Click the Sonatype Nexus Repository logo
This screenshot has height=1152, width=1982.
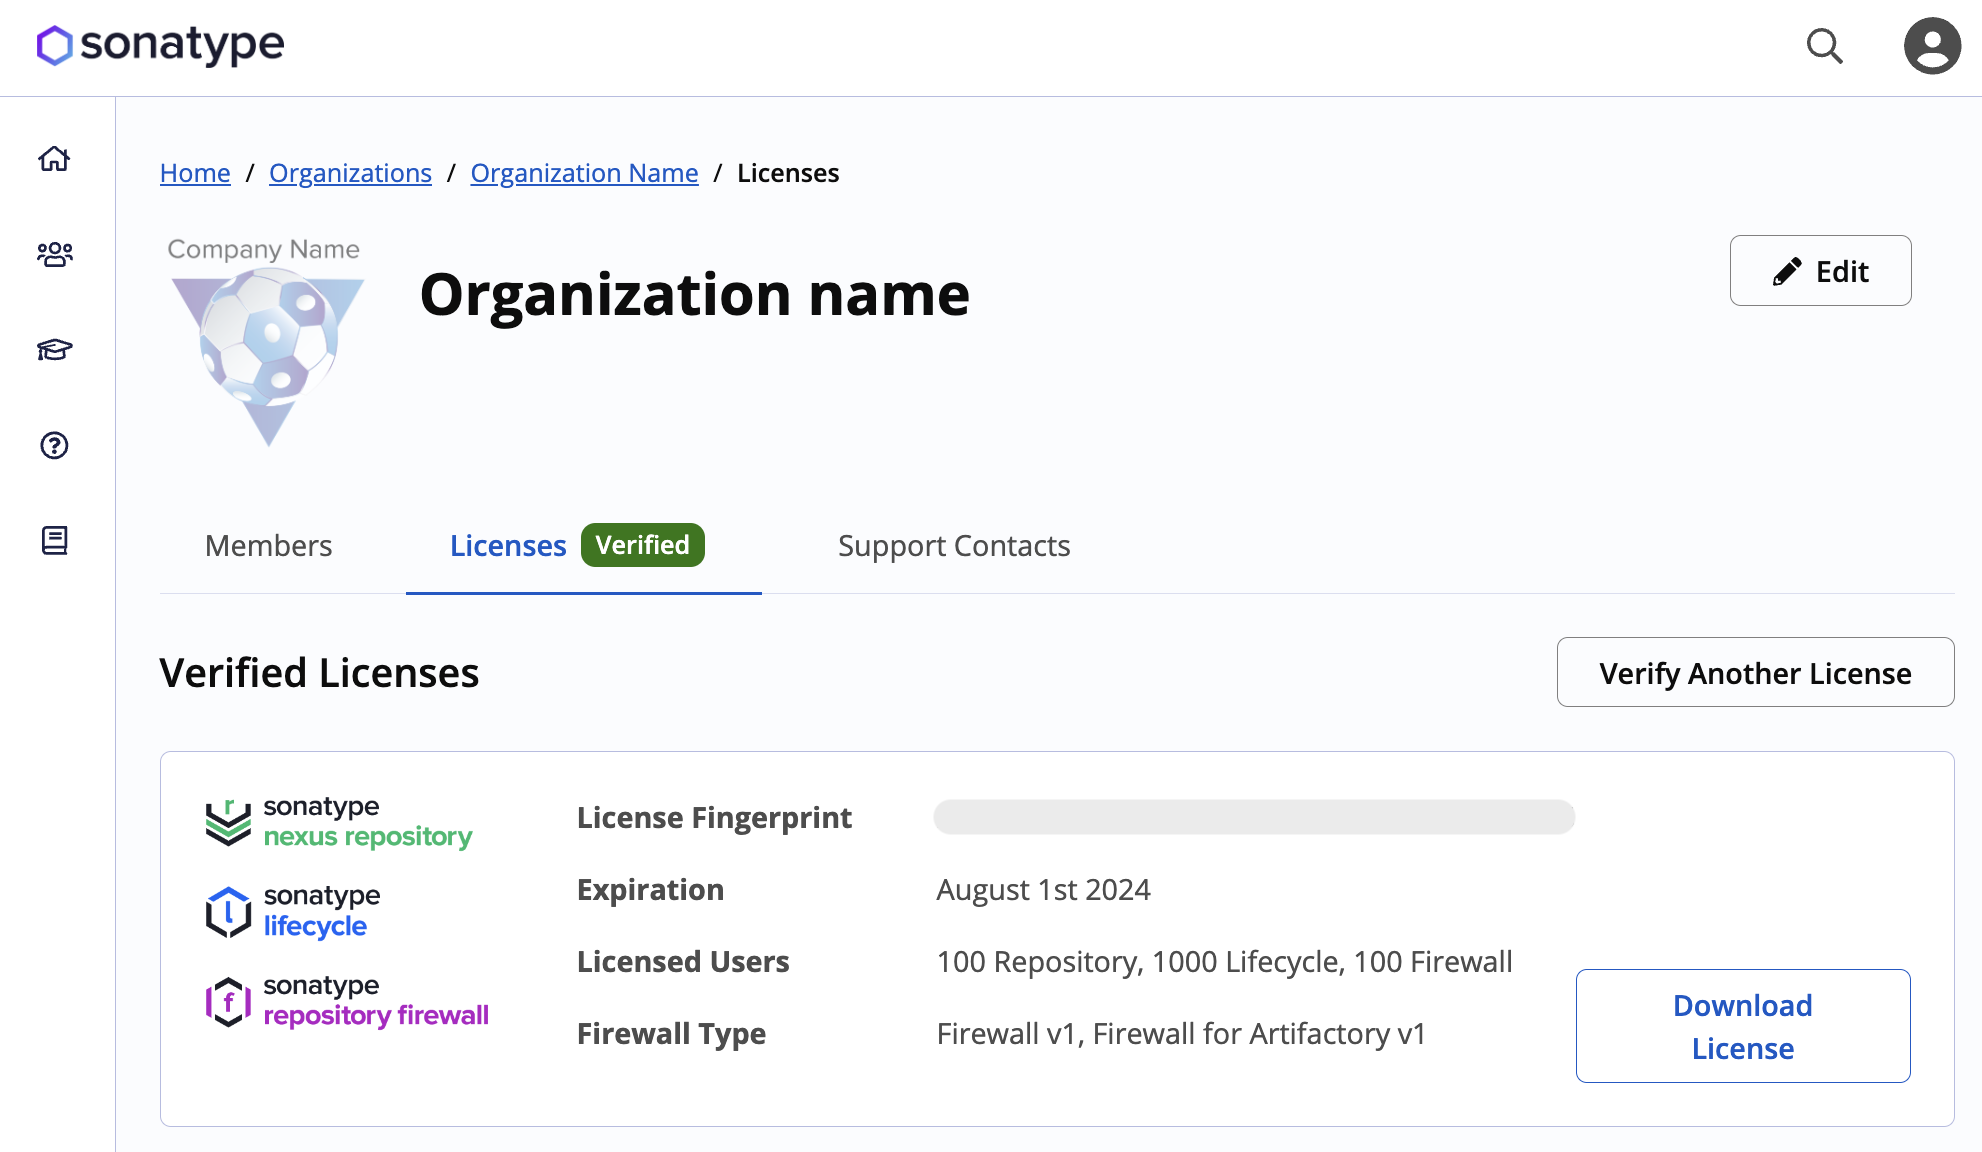point(338,822)
